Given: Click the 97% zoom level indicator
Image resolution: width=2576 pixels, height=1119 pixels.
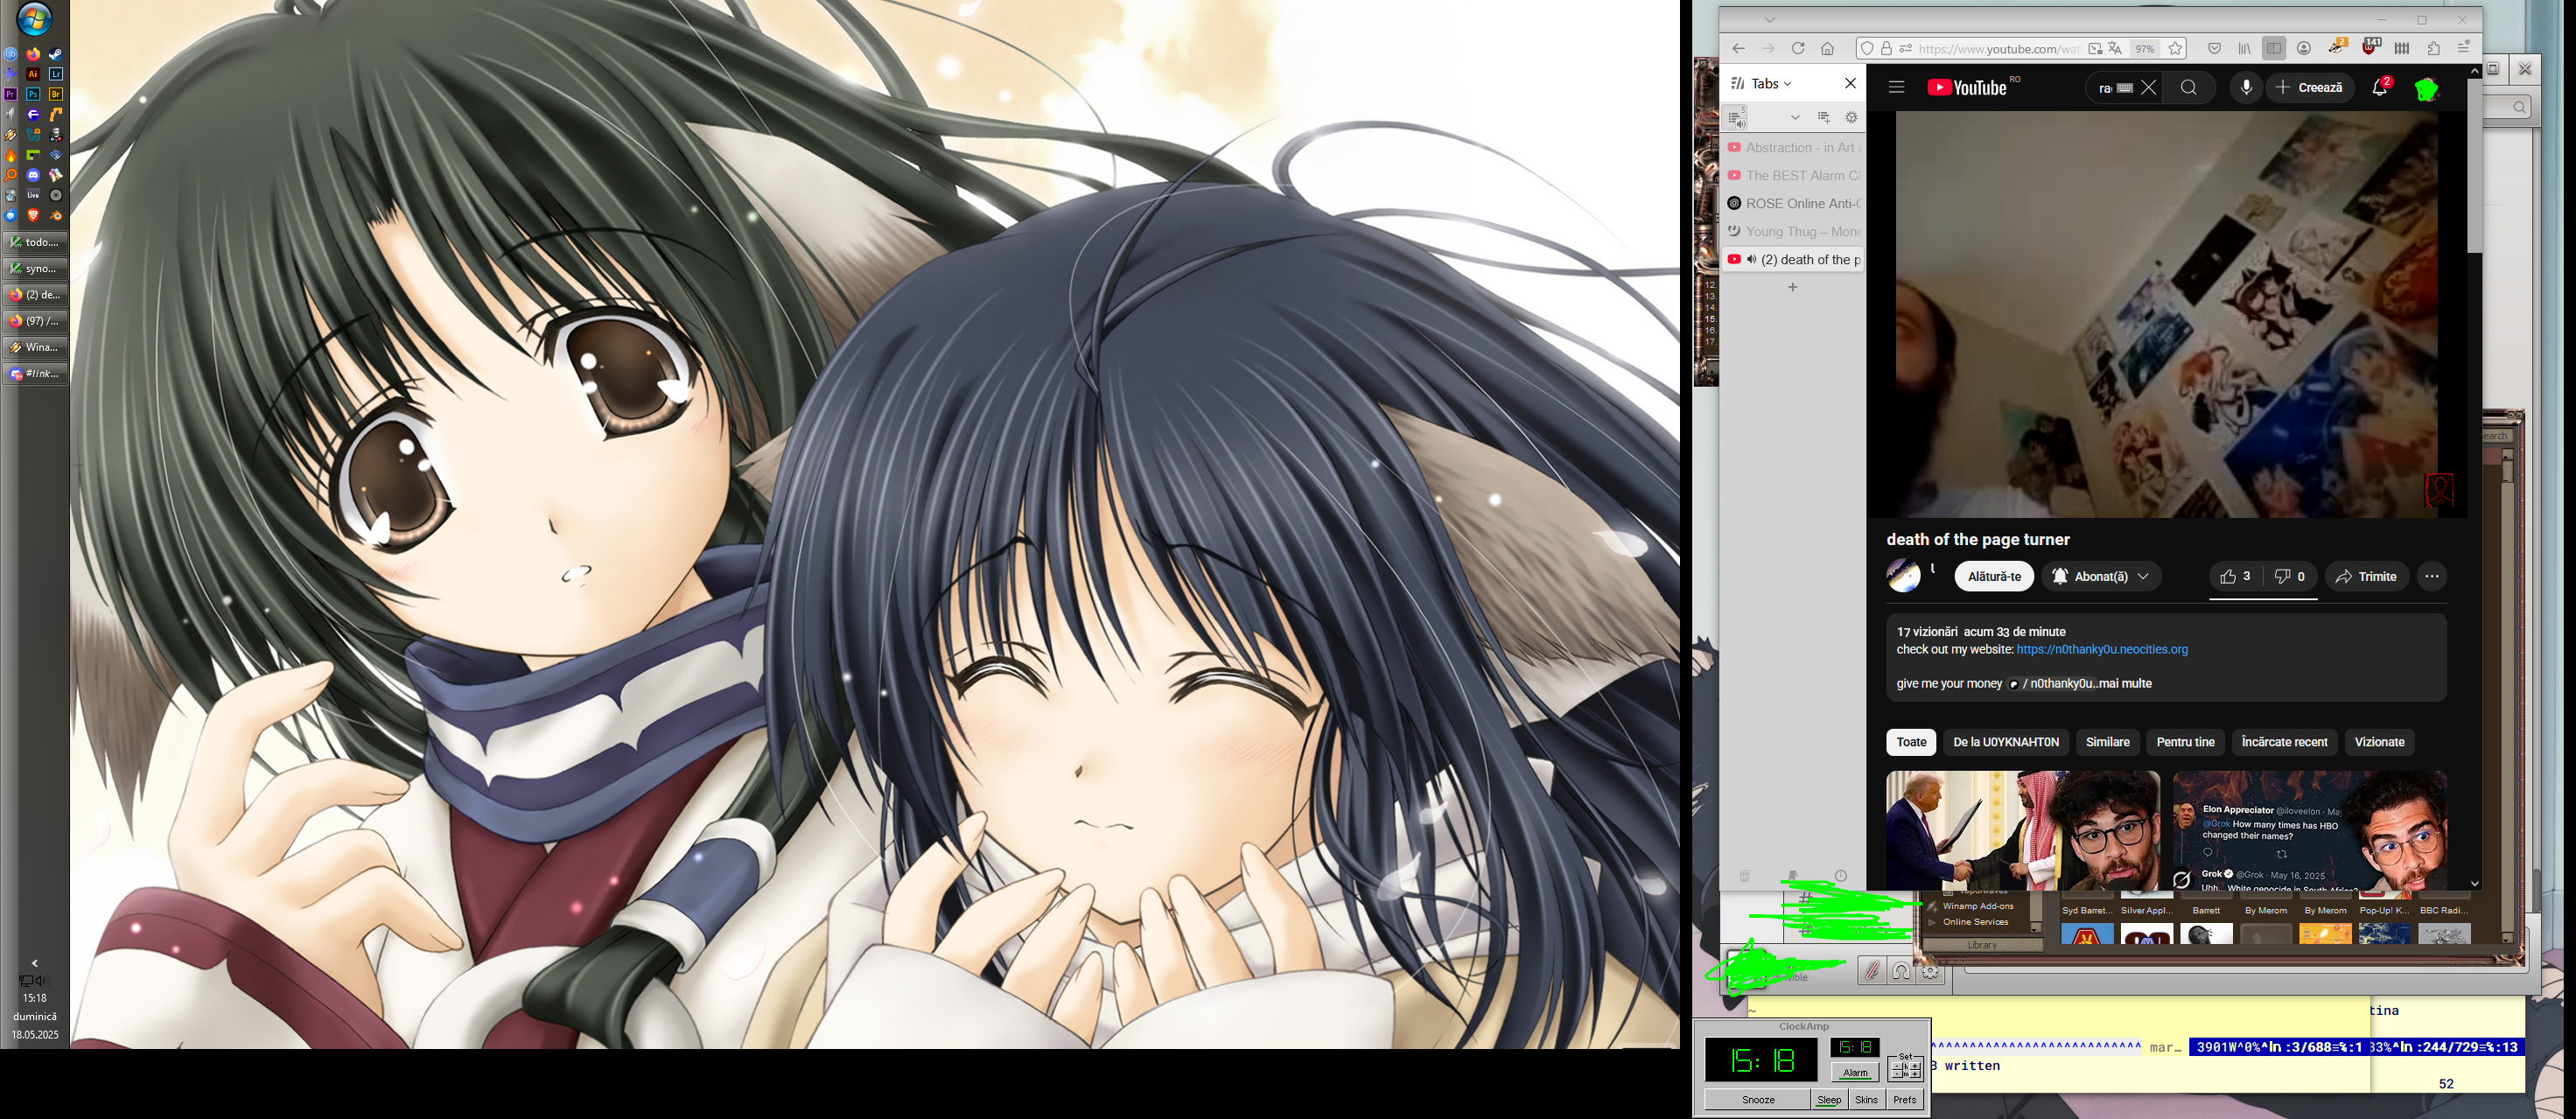Looking at the screenshot, I should (x=2144, y=49).
